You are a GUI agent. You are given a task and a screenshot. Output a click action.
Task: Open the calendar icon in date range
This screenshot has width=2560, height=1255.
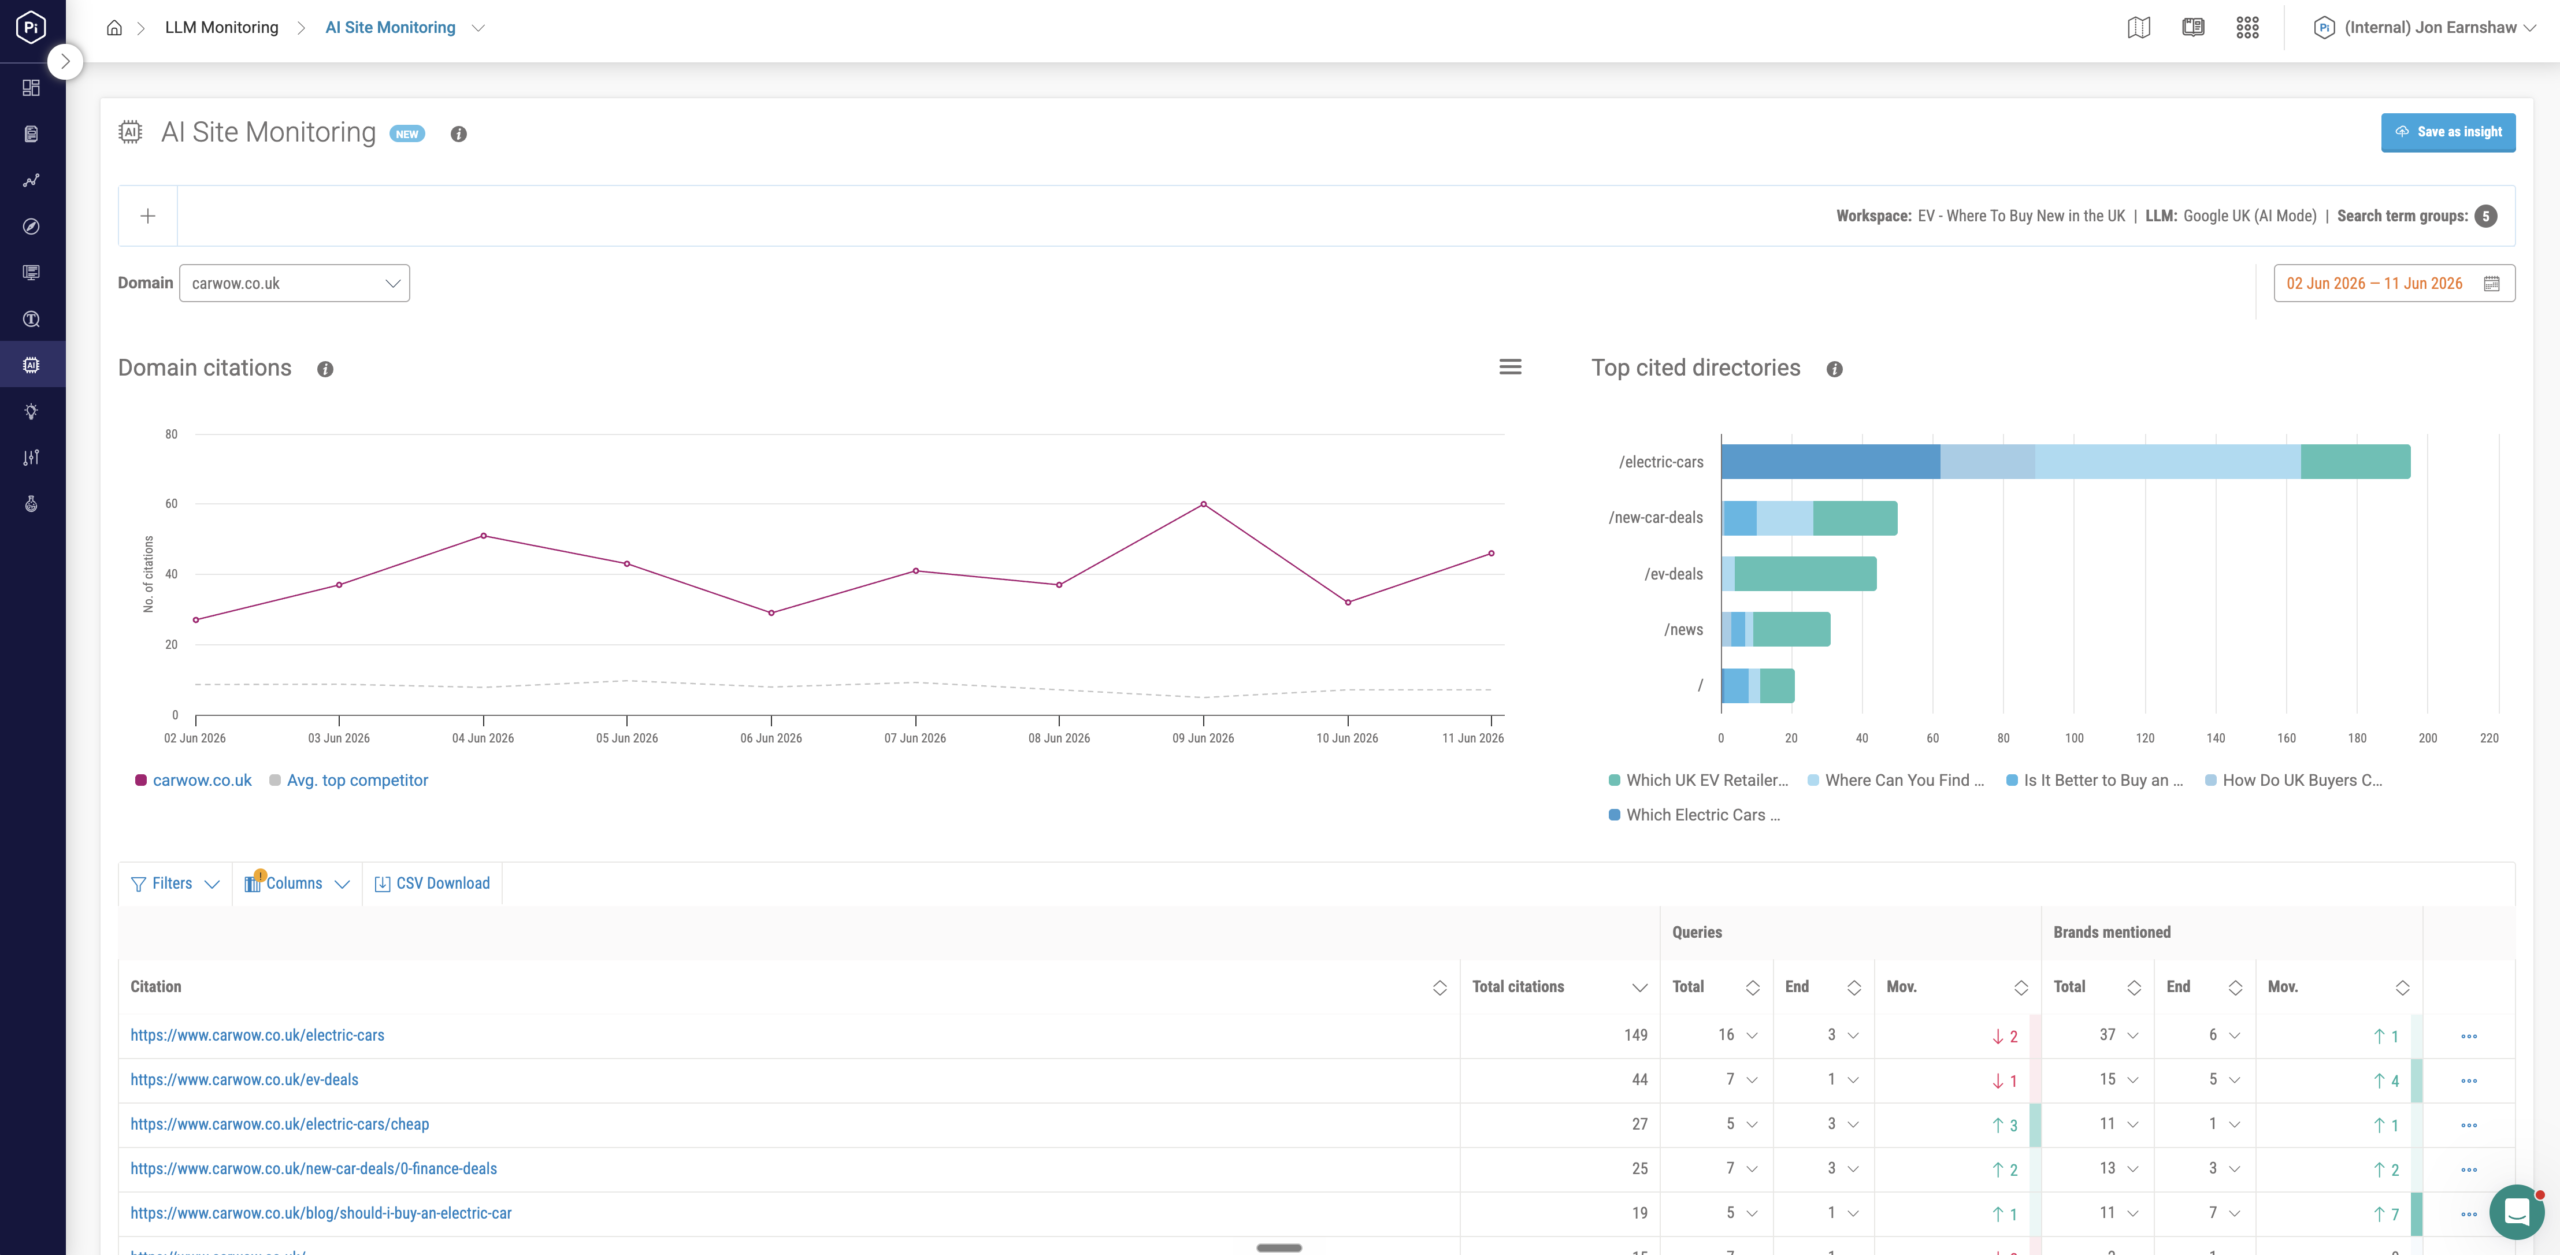click(x=2491, y=284)
